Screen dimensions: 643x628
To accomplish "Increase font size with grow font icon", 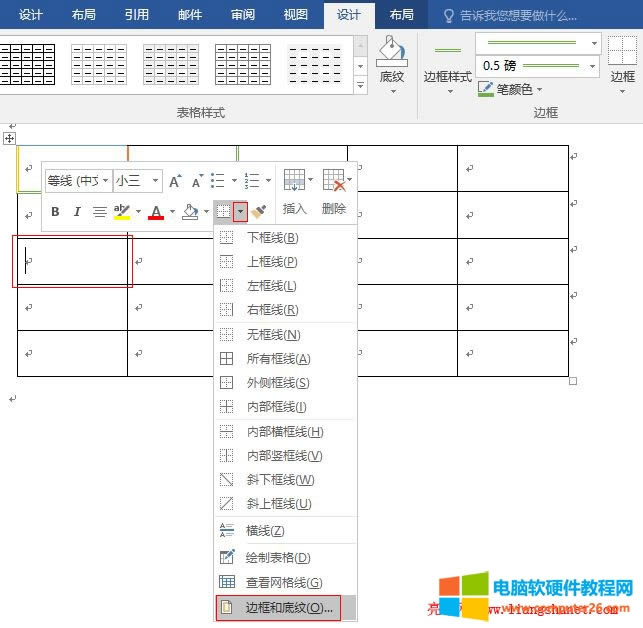I will [x=175, y=181].
